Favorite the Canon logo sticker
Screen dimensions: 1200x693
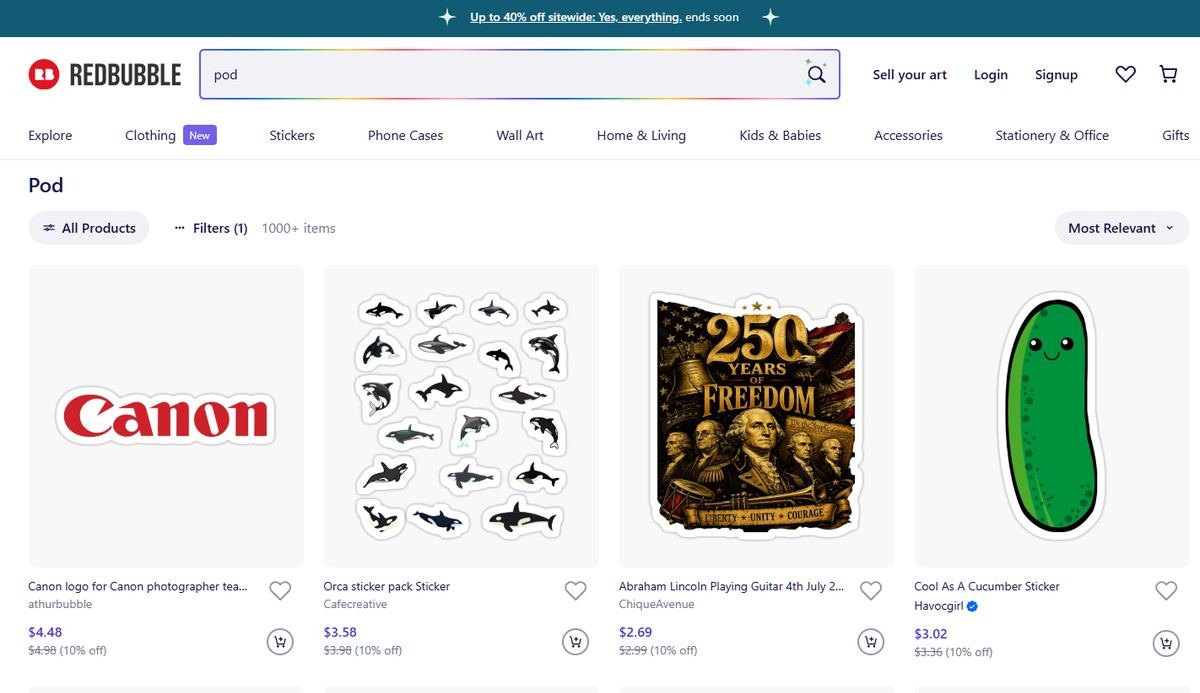click(280, 591)
